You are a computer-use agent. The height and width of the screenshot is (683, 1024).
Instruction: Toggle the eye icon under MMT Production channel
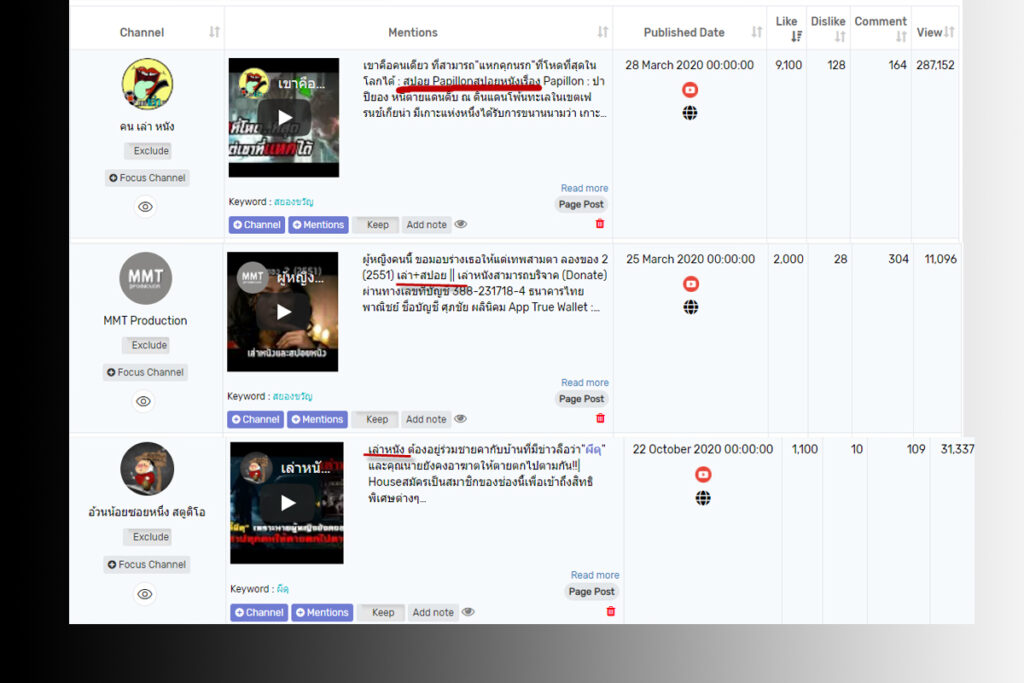click(144, 401)
